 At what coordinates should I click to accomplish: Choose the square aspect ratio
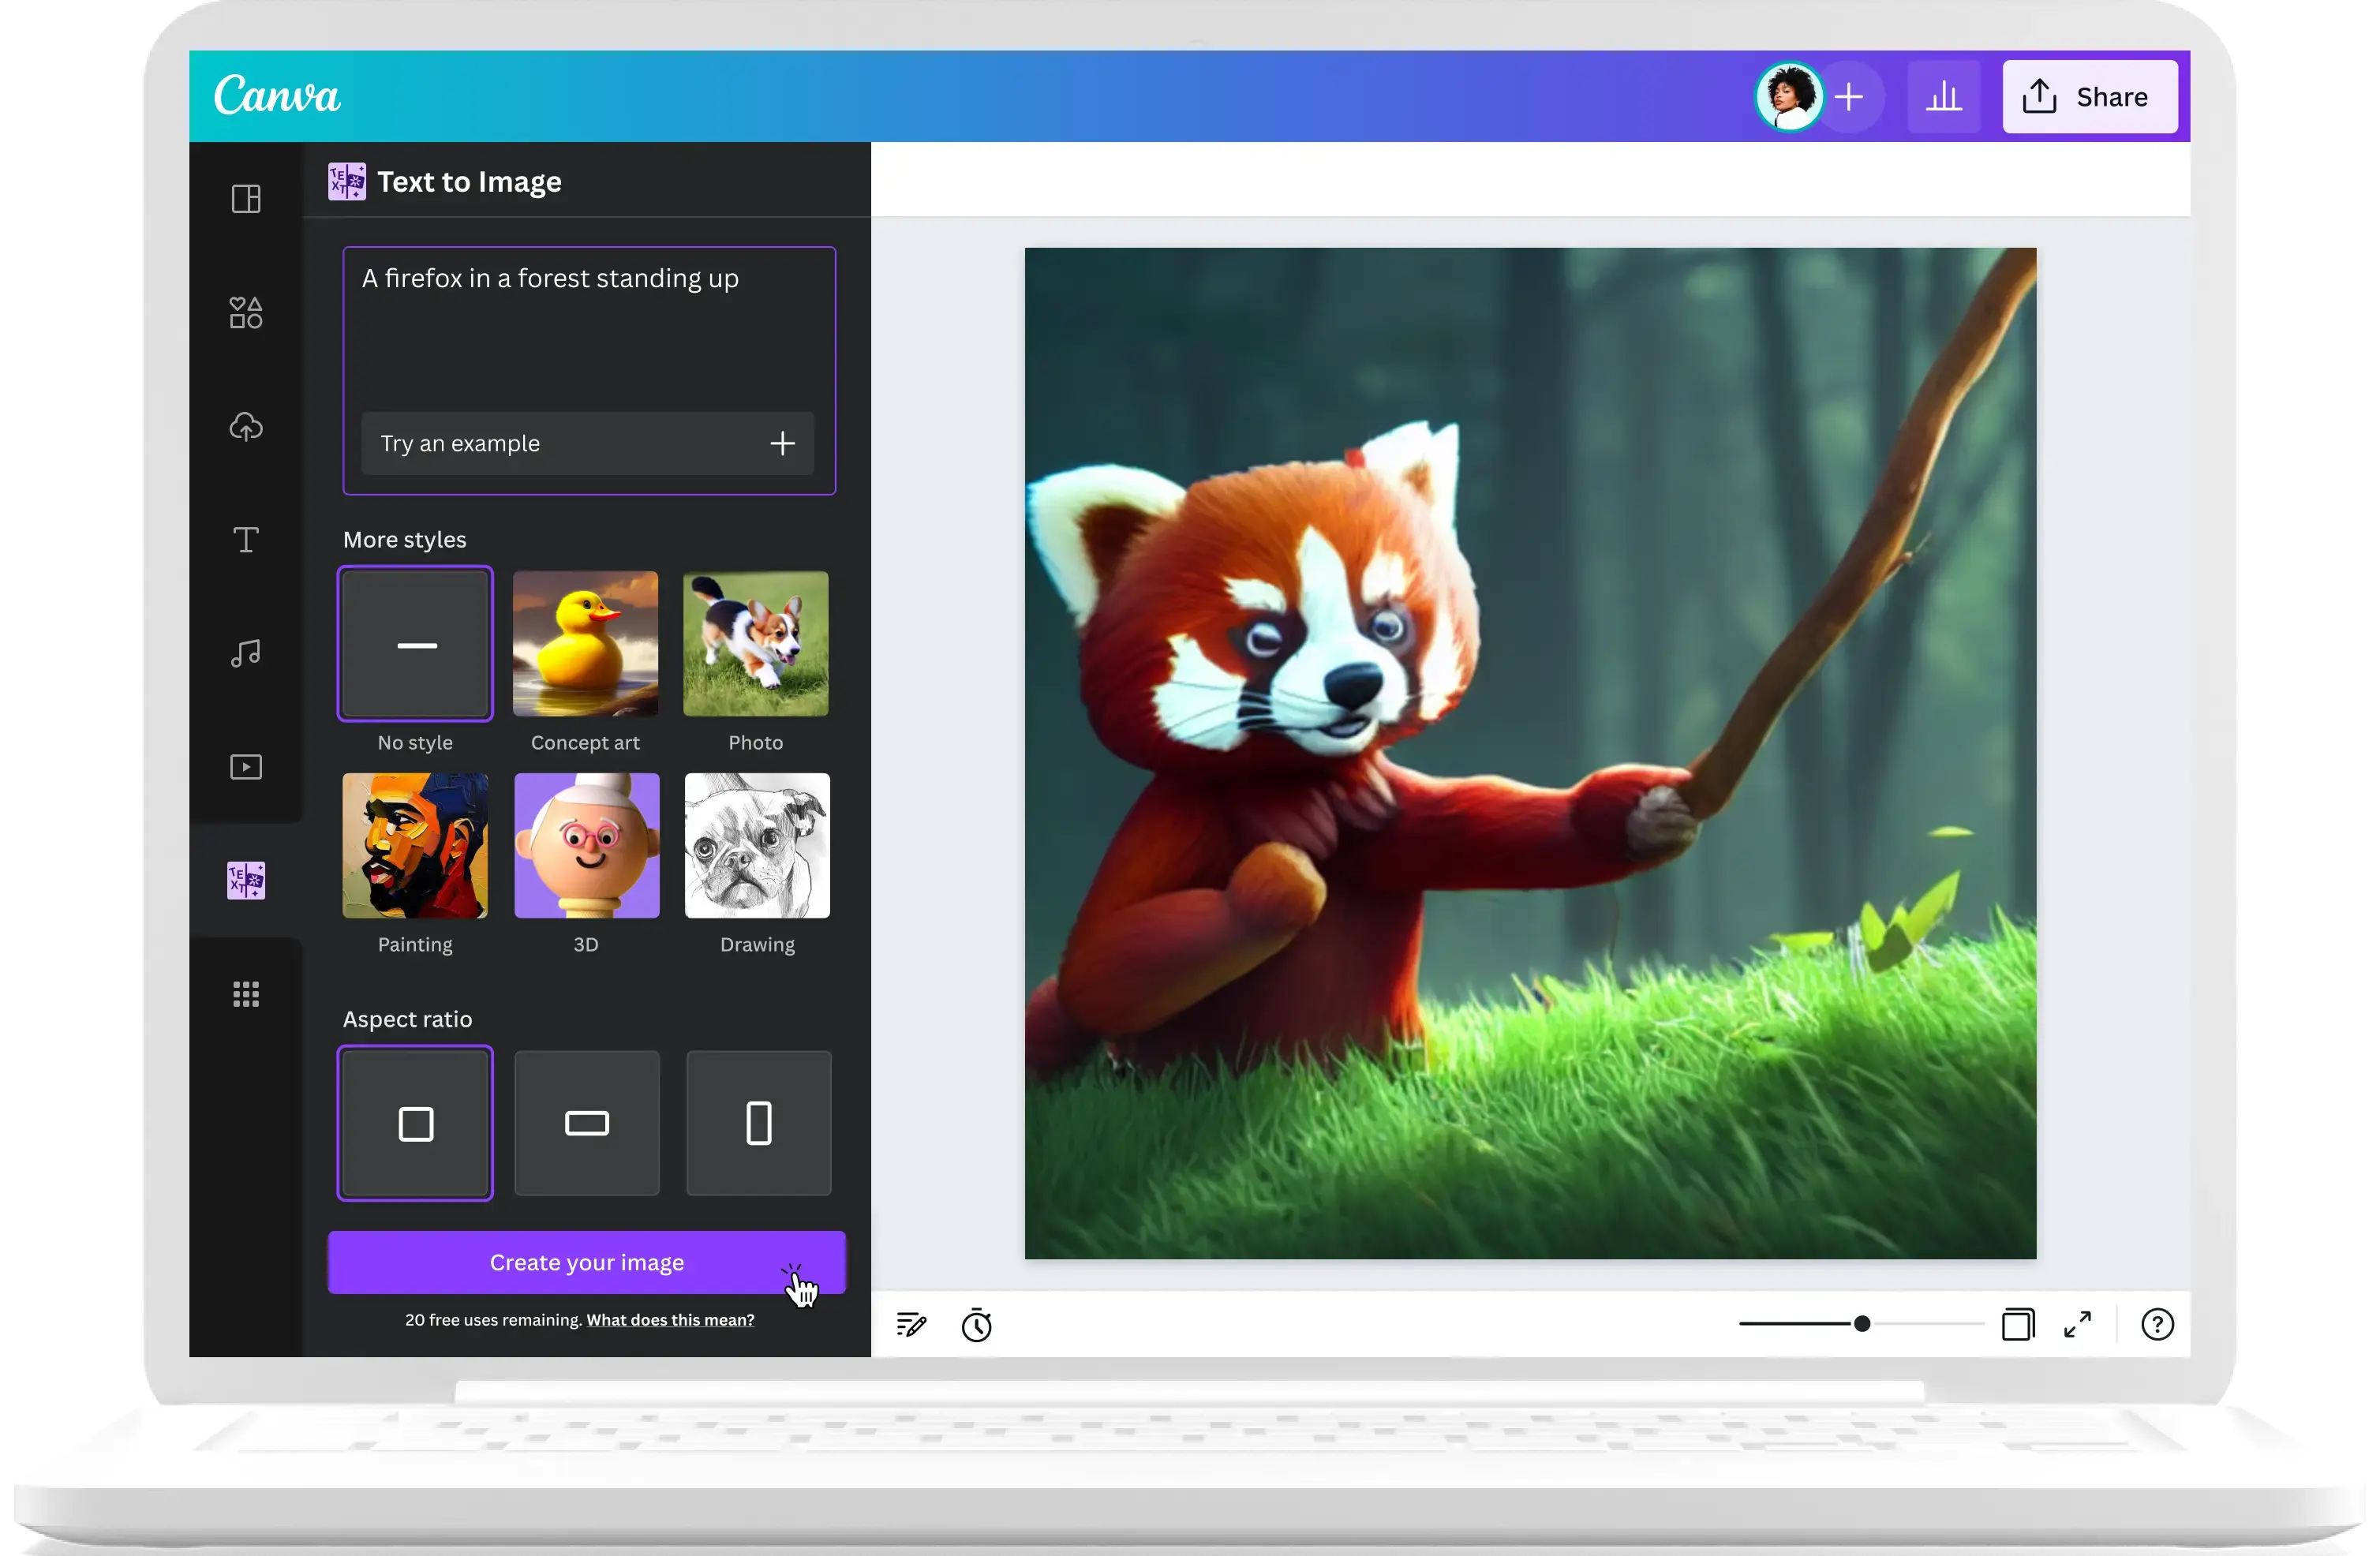415,1123
